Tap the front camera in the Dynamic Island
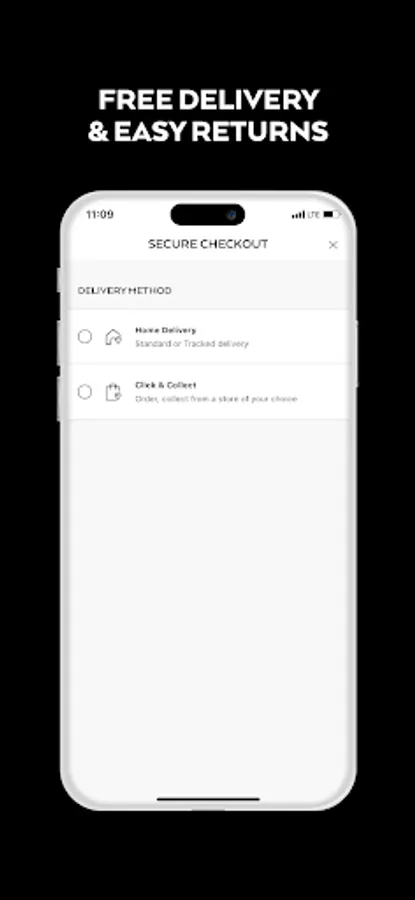Screen dimensions: 415x900 tap(231, 215)
